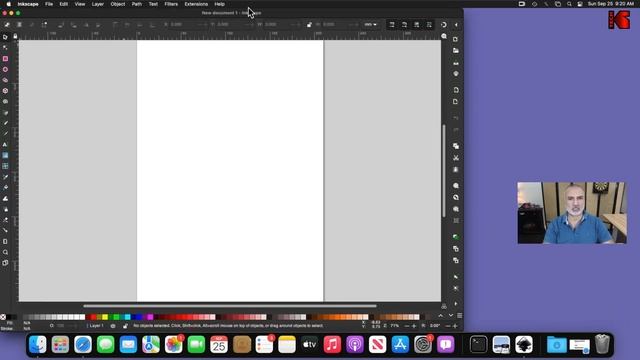This screenshot has height=360, width=640.
Task: Open the Path menu
Action: (x=137, y=4)
